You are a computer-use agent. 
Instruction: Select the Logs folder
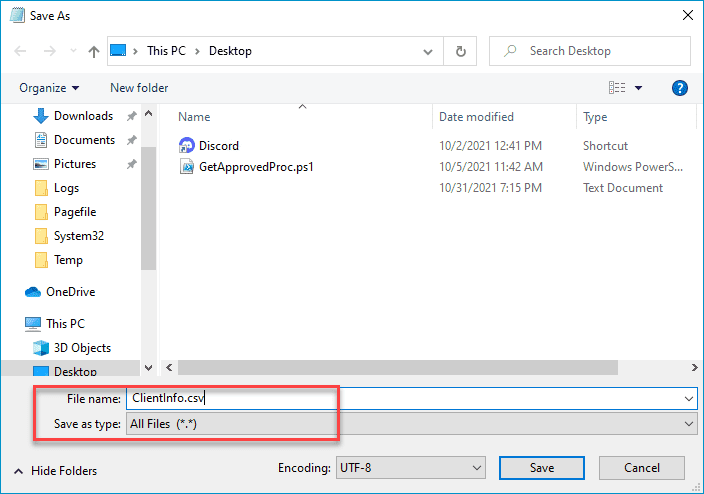tap(66, 188)
